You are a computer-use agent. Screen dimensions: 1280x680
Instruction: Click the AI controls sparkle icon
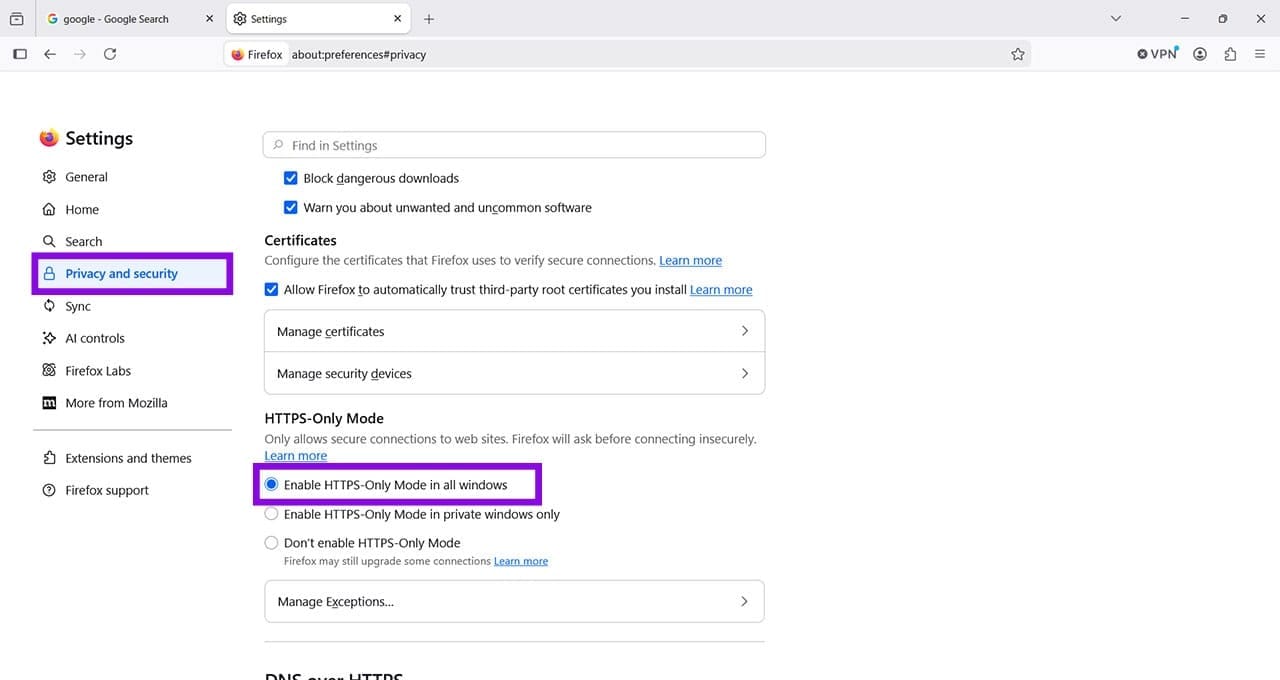[x=49, y=338]
